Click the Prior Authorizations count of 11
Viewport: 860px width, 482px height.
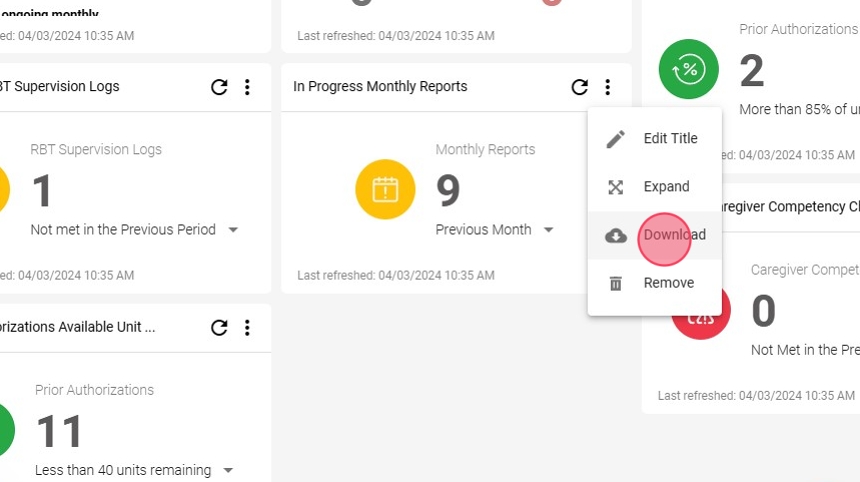59,432
